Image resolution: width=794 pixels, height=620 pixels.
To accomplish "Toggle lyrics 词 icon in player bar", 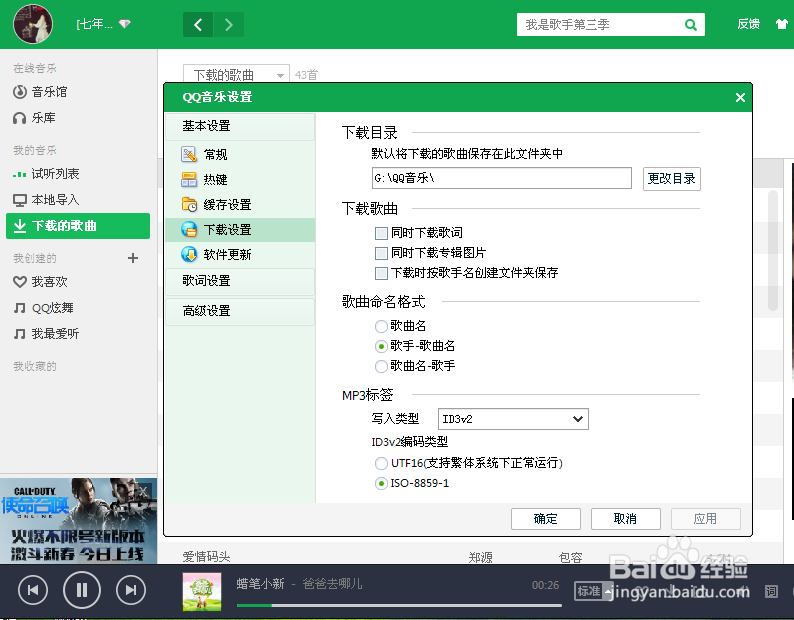I will (771, 591).
